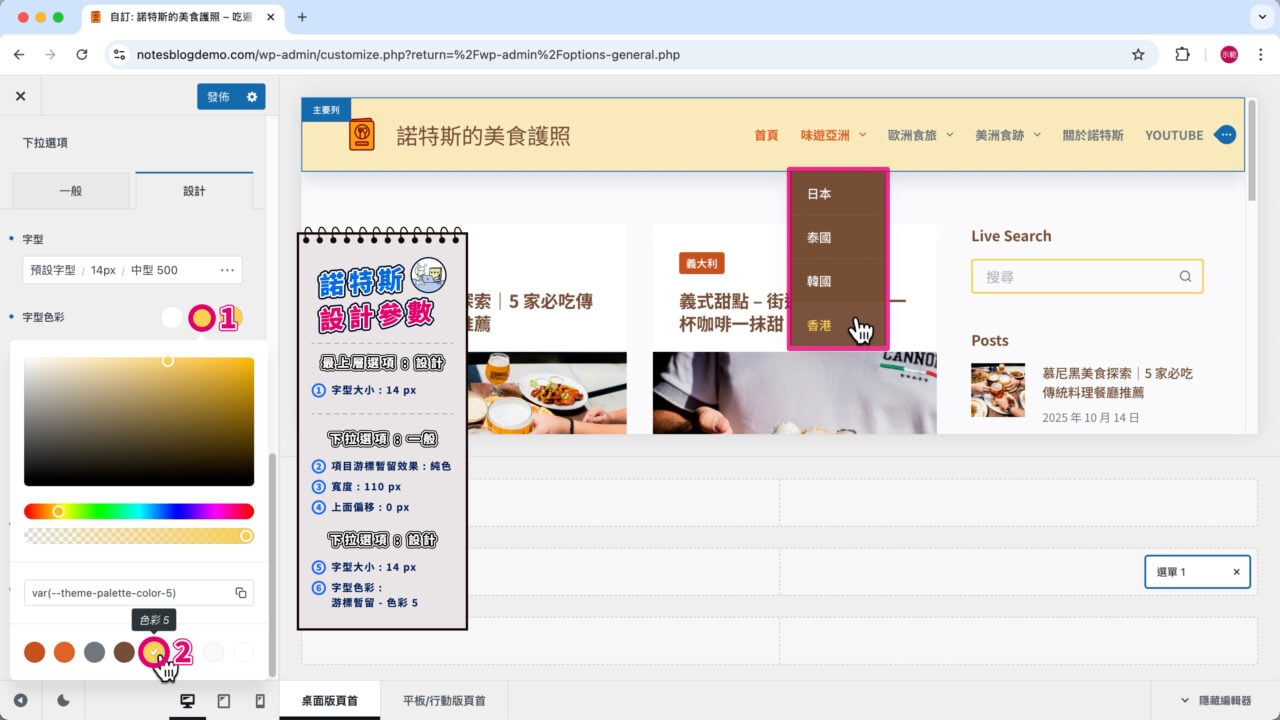
Task: Pick the brown color swatch in the palette
Action: 124,652
